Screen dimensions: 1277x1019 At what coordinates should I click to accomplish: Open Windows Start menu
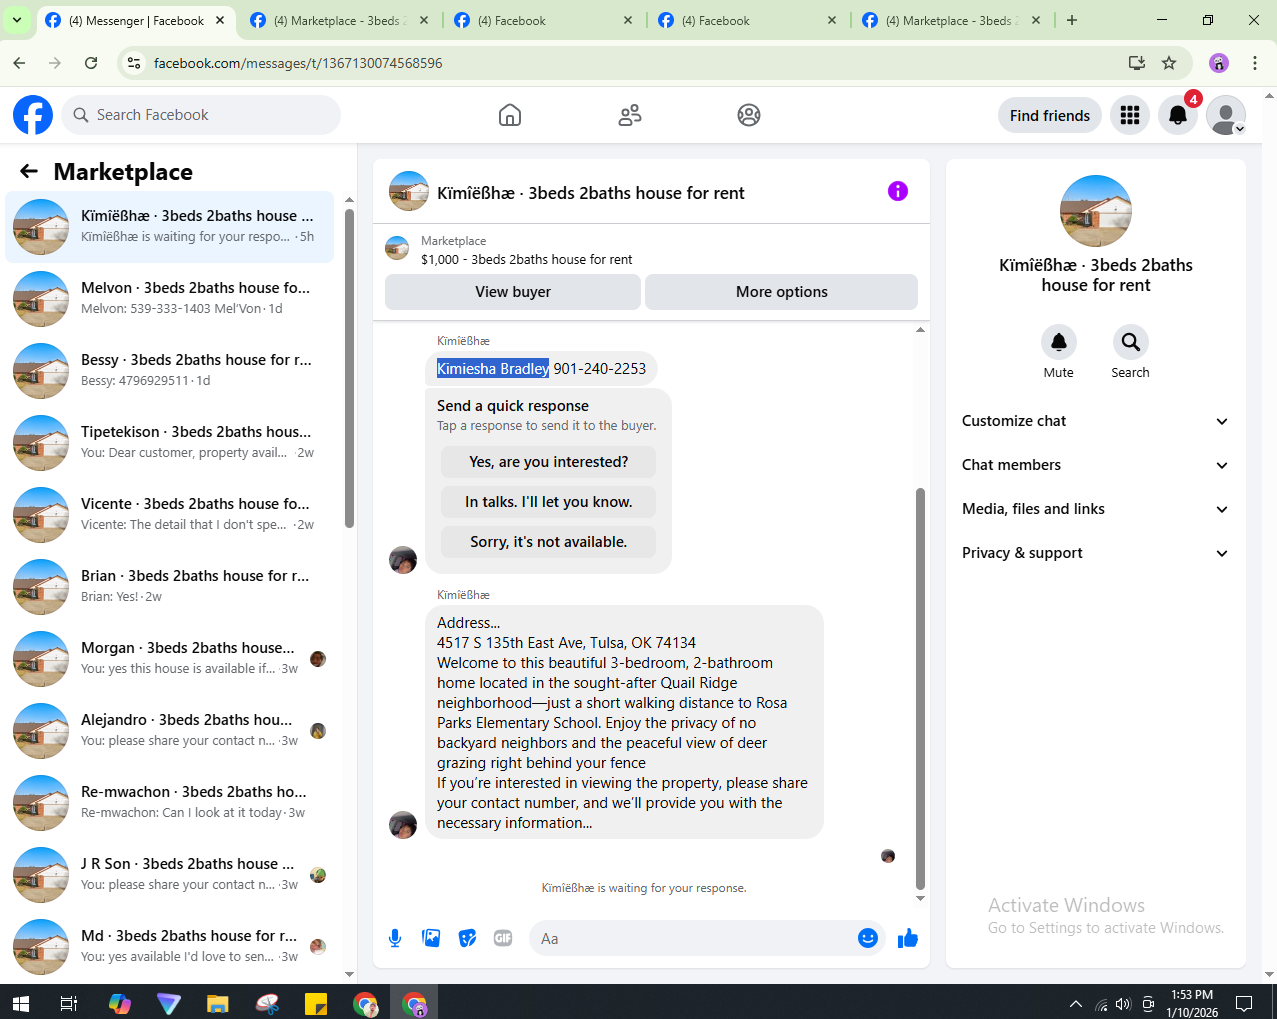click(20, 1003)
